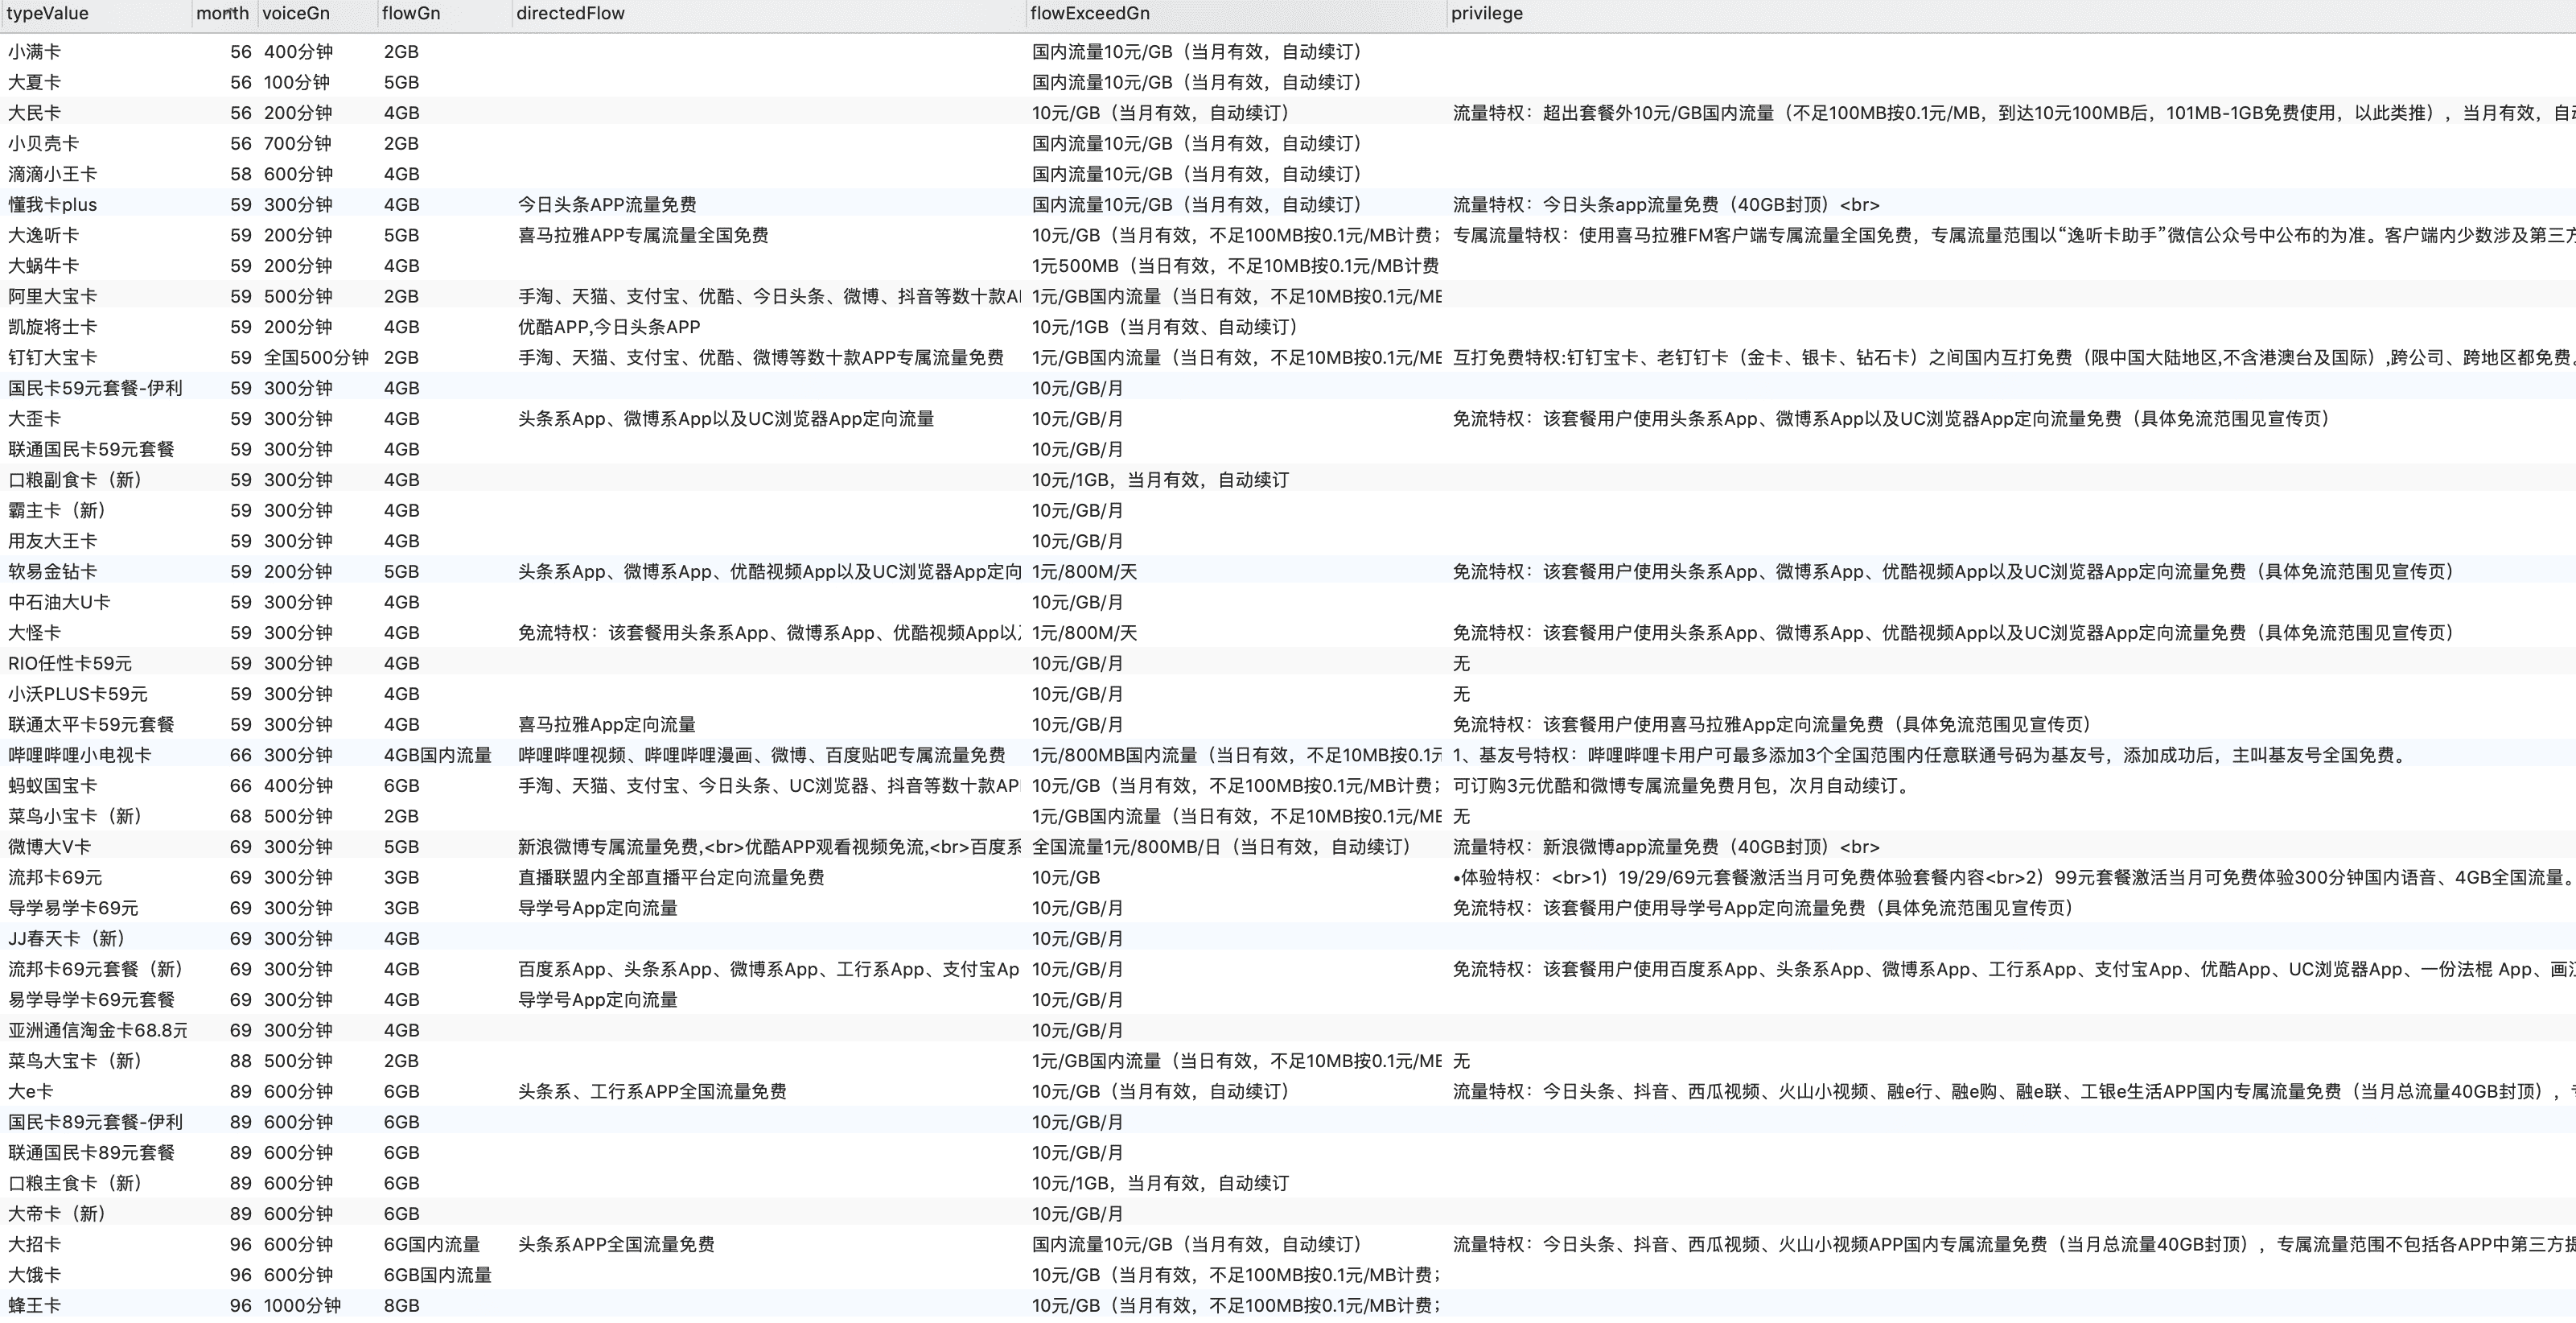Select the 中石油大U卡 cell
The width and height of the screenshot is (2576, 1323).
click(59, 602)
